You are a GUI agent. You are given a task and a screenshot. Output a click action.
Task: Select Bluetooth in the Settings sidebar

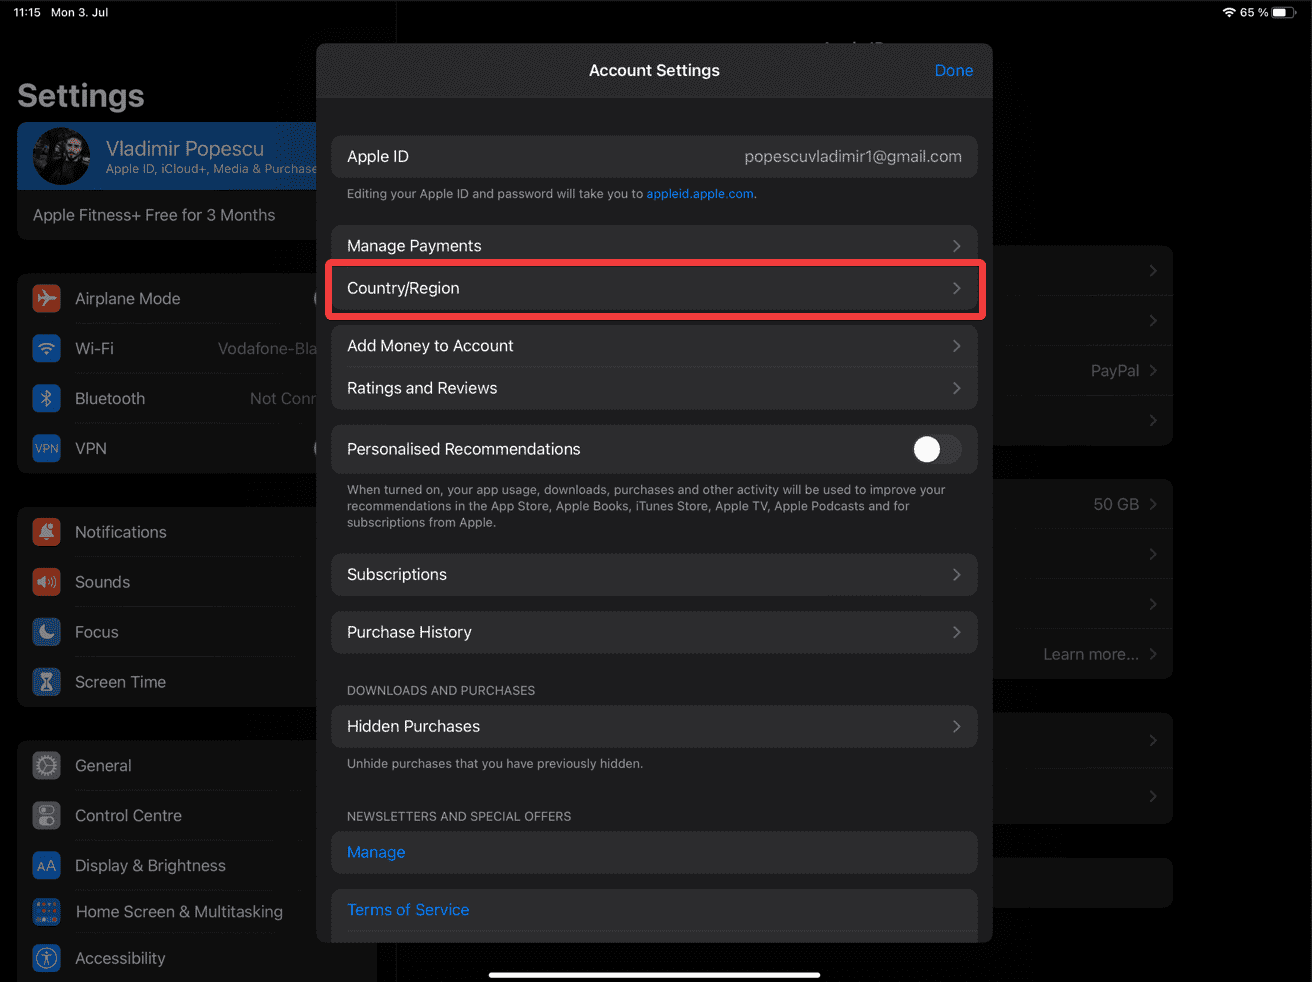[x=167, y=398]
